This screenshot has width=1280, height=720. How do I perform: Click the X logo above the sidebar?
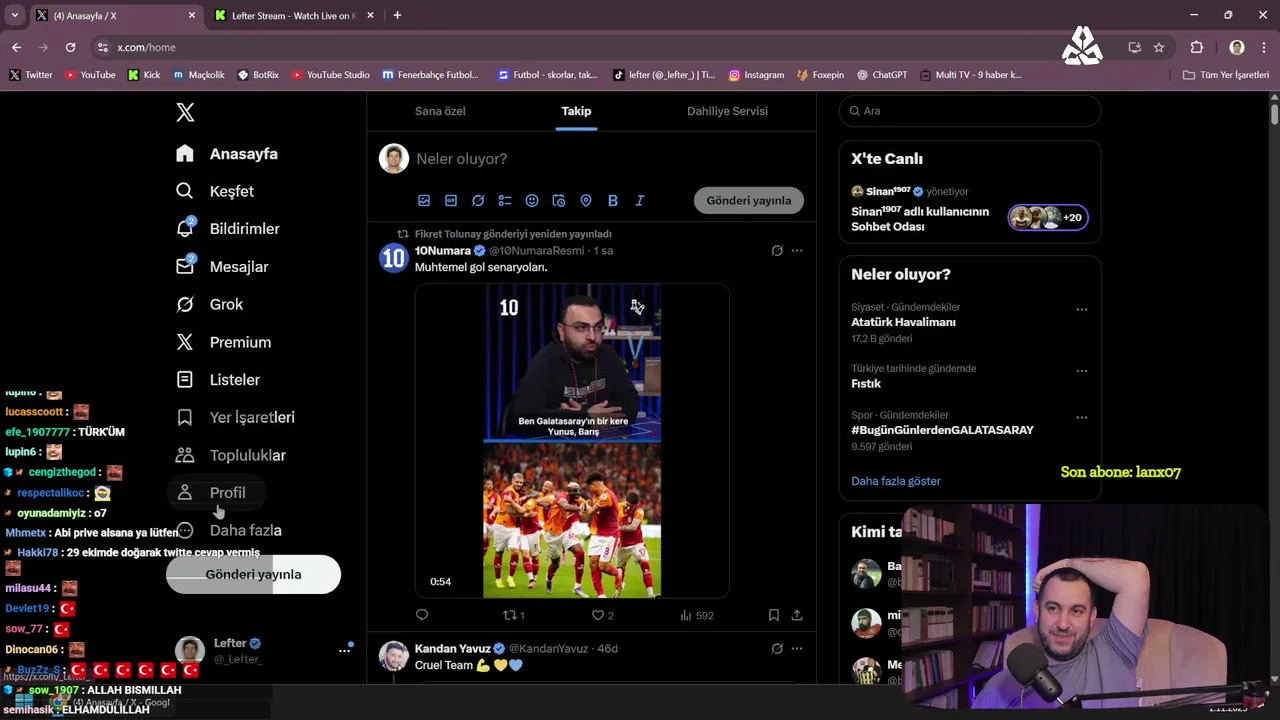tap(185, 112)
